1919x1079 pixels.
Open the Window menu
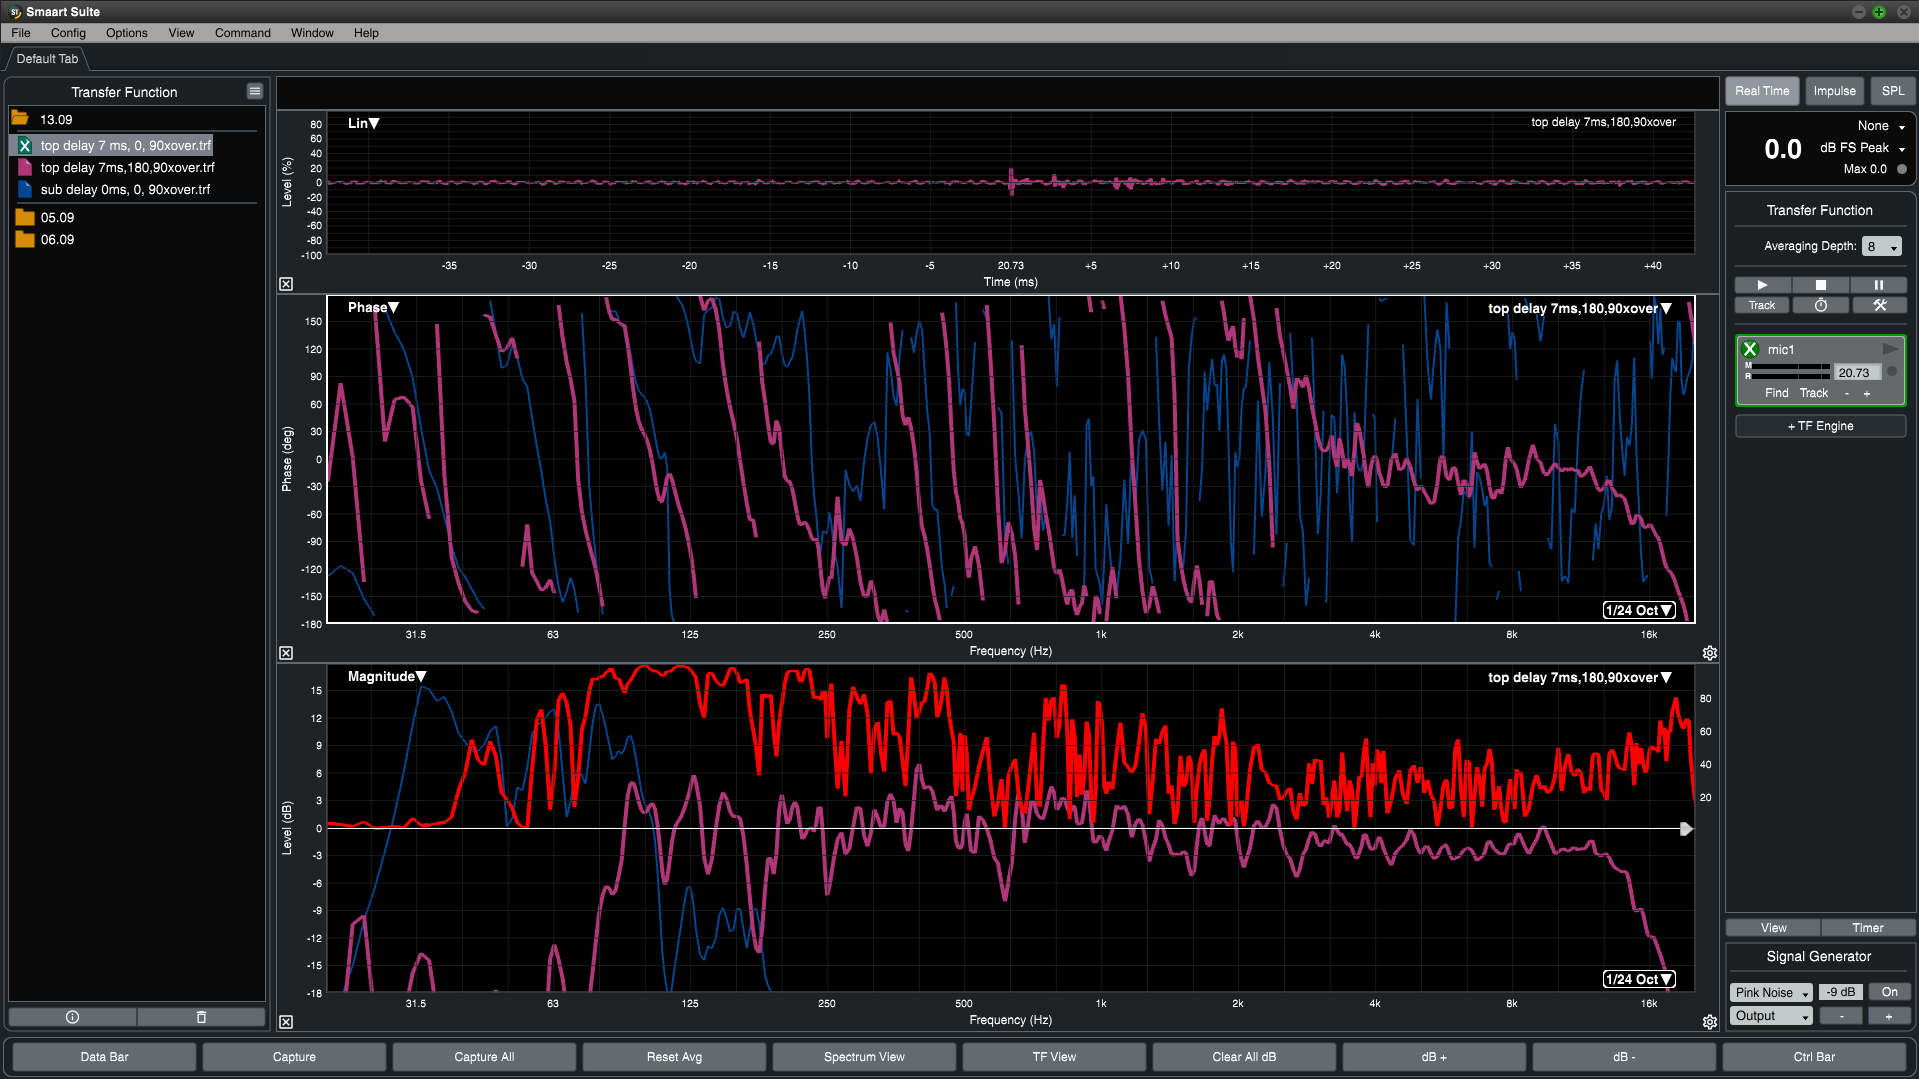click(312, 33)
